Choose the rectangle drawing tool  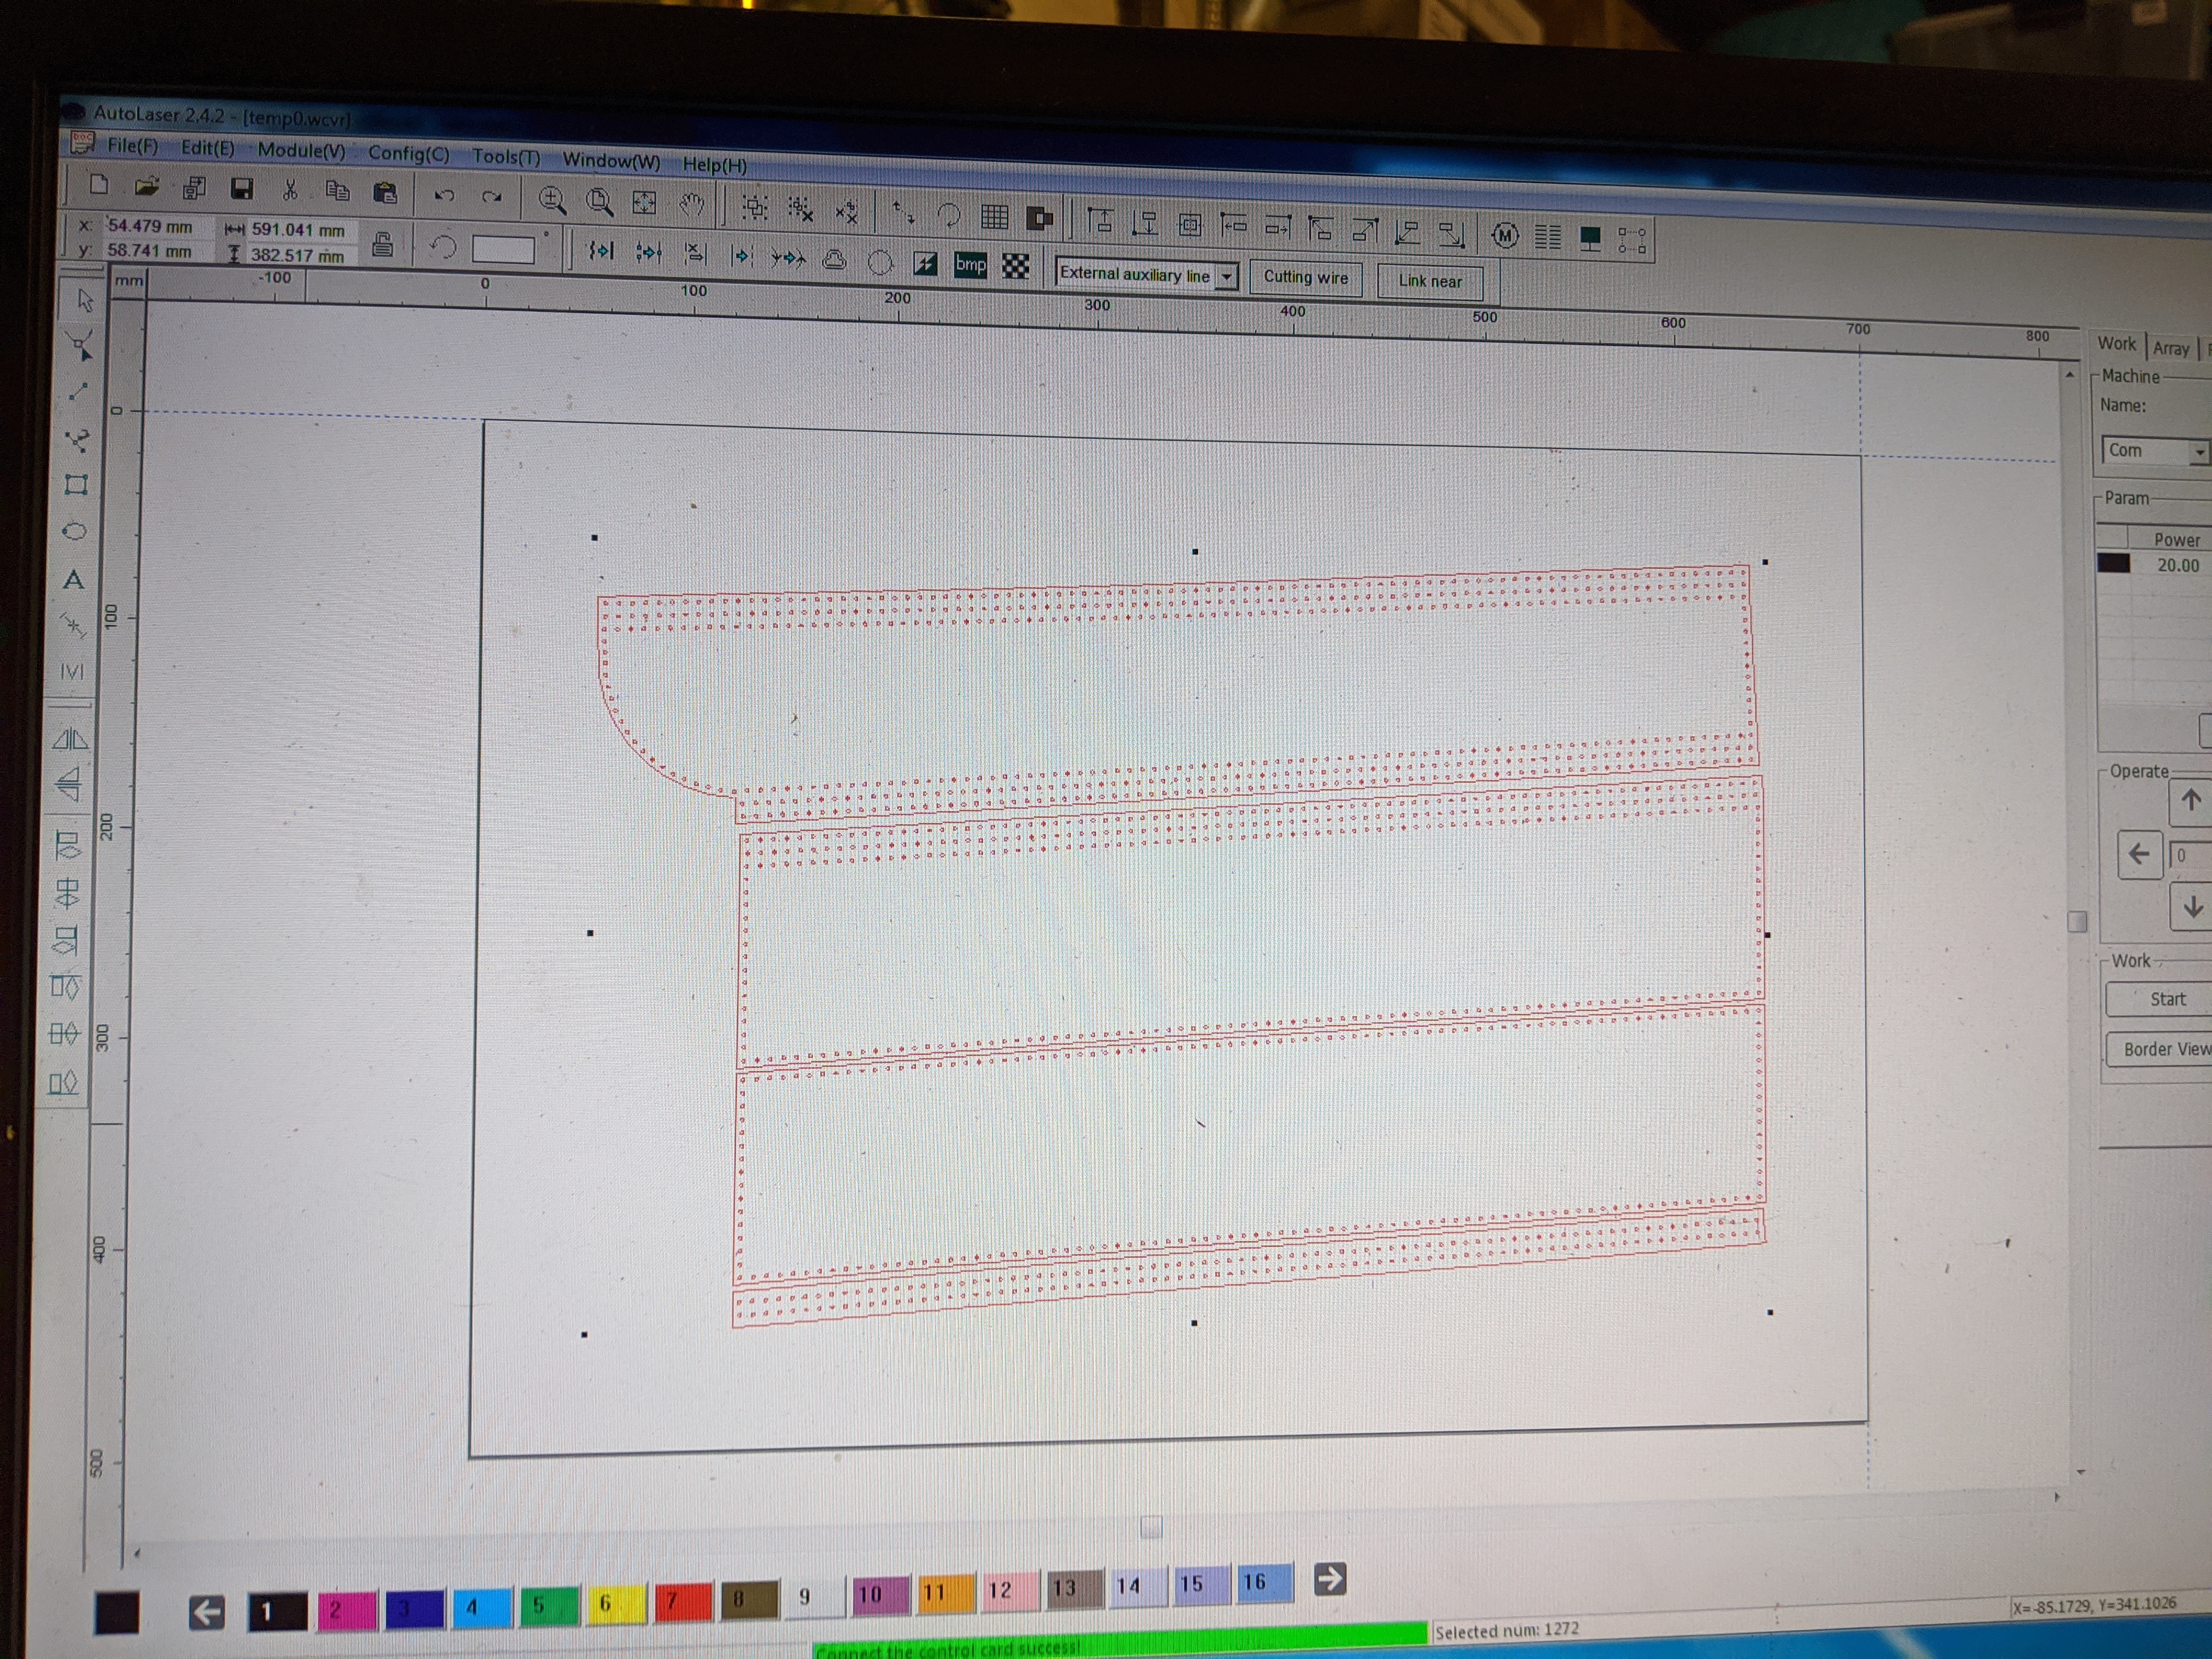pyautogui.click(x=76, y=485)
